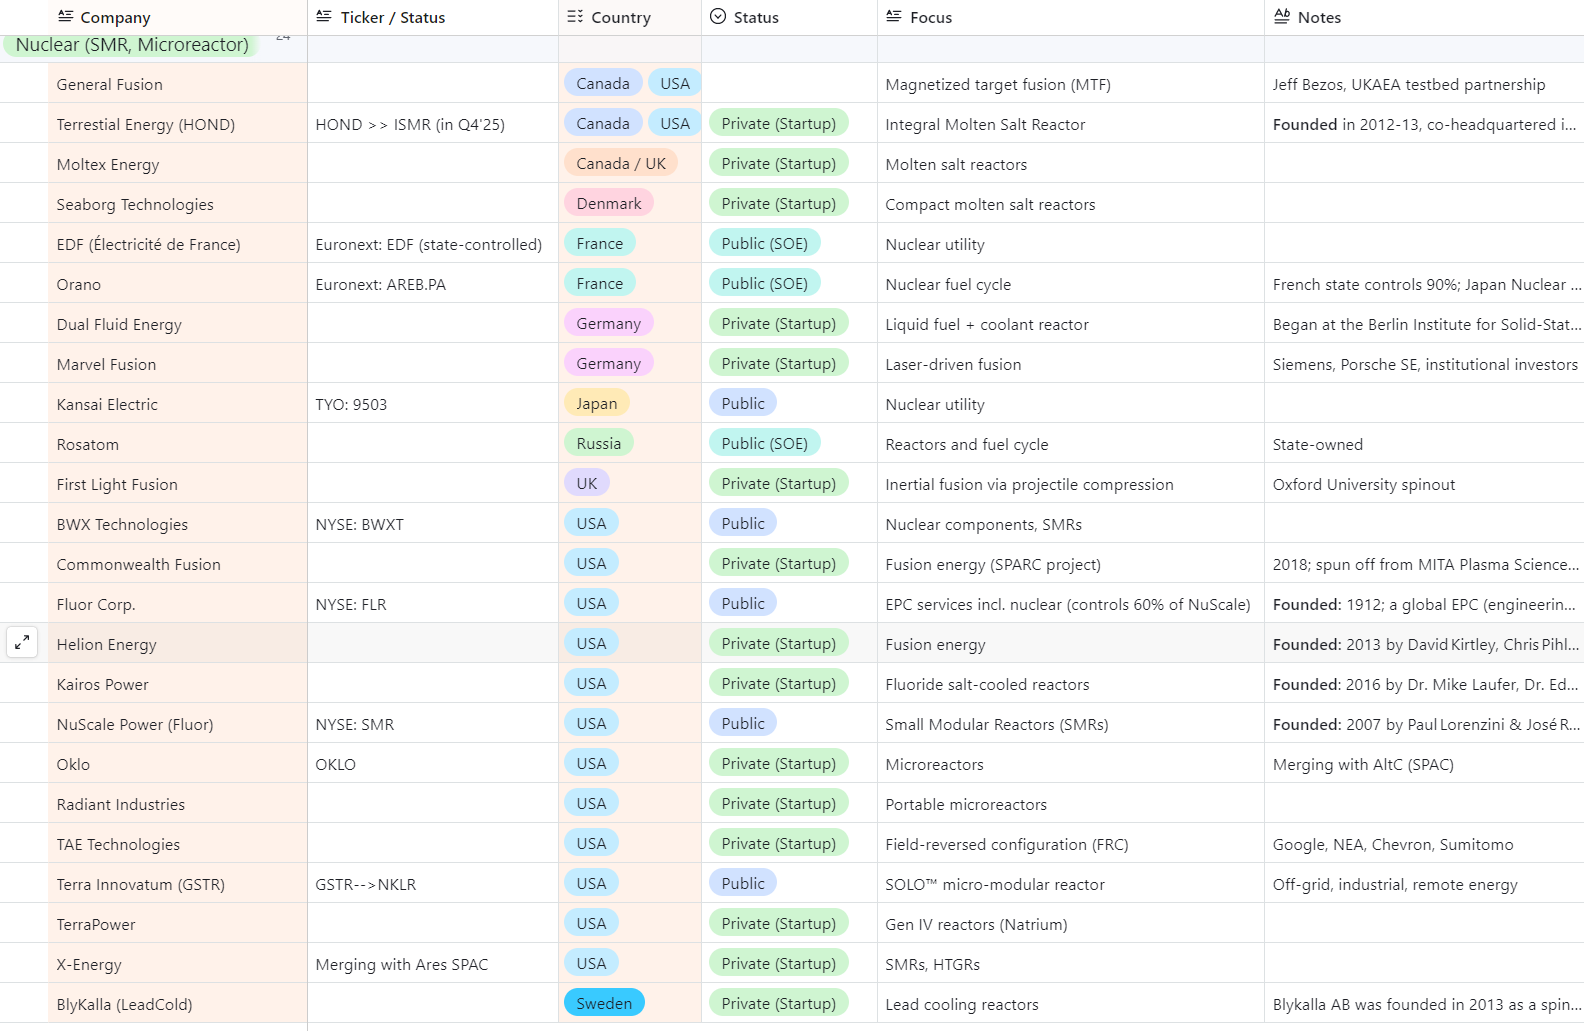Open the Nuclear (SMR, Microreactor) group tag
1584x1031 pixels.
click(x=132, y=45)
